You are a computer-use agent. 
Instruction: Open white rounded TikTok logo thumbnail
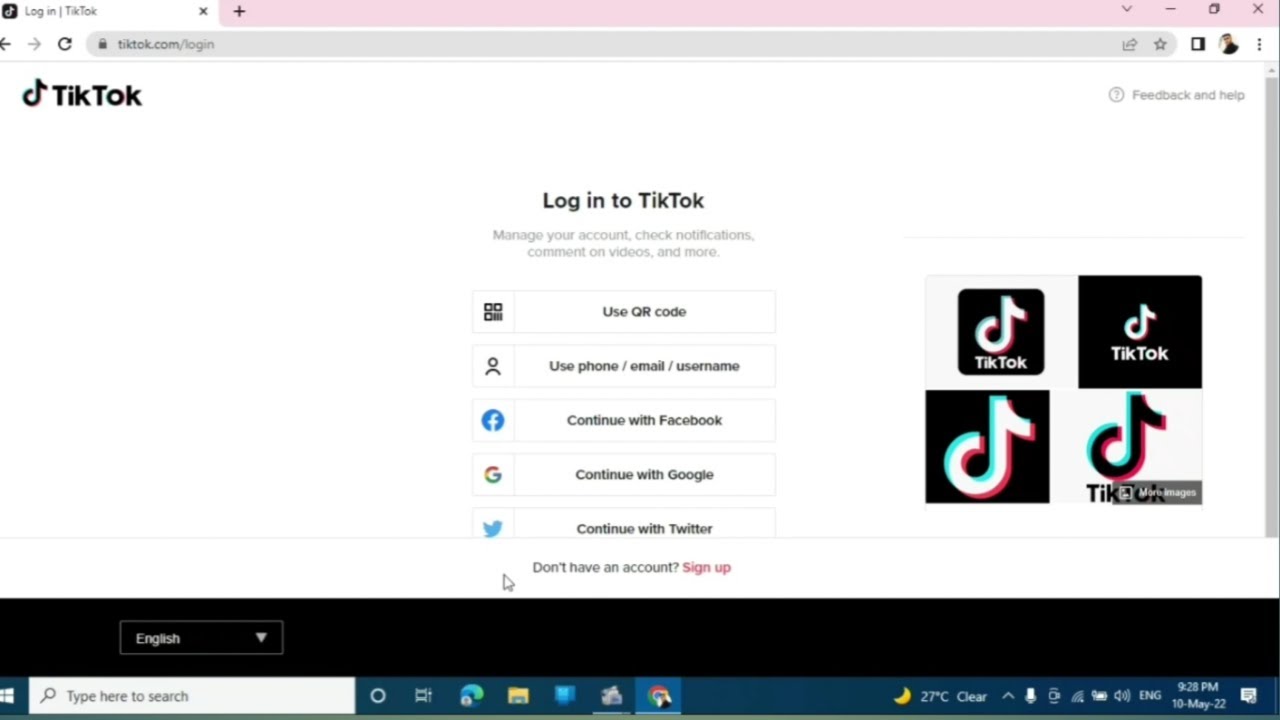pyautogui.click(x=1001, y=332)
